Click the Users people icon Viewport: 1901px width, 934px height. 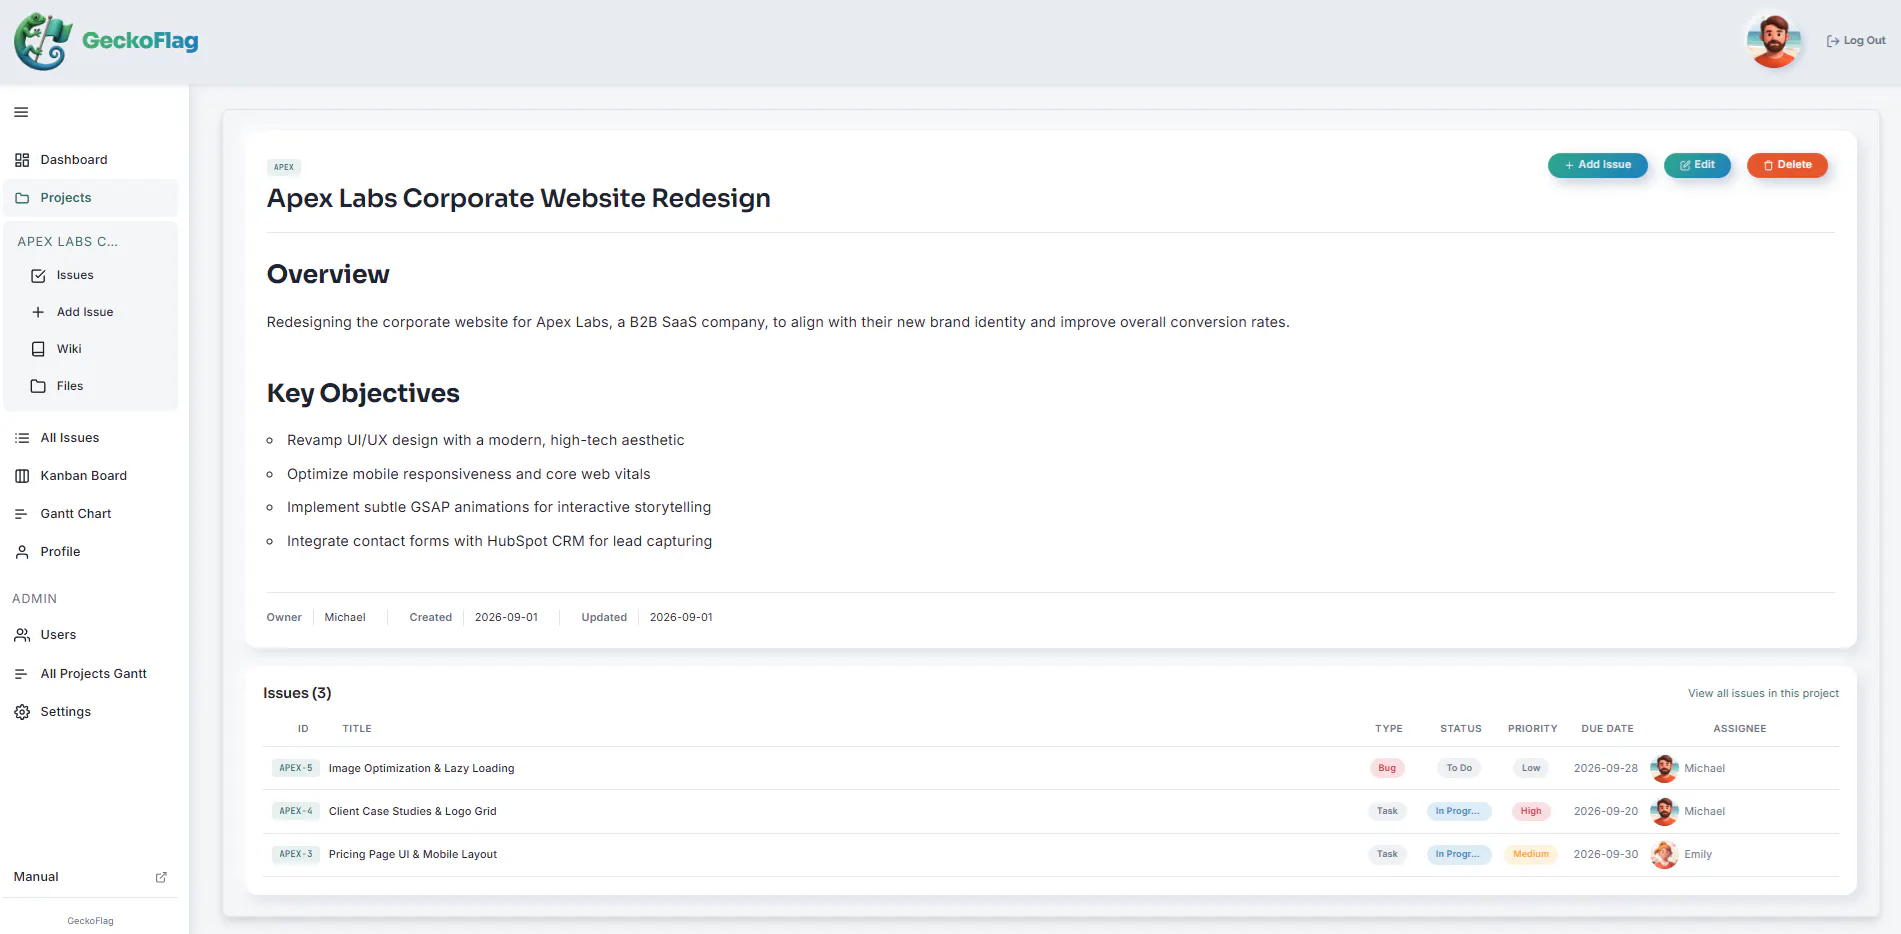(x=22, y=635)
